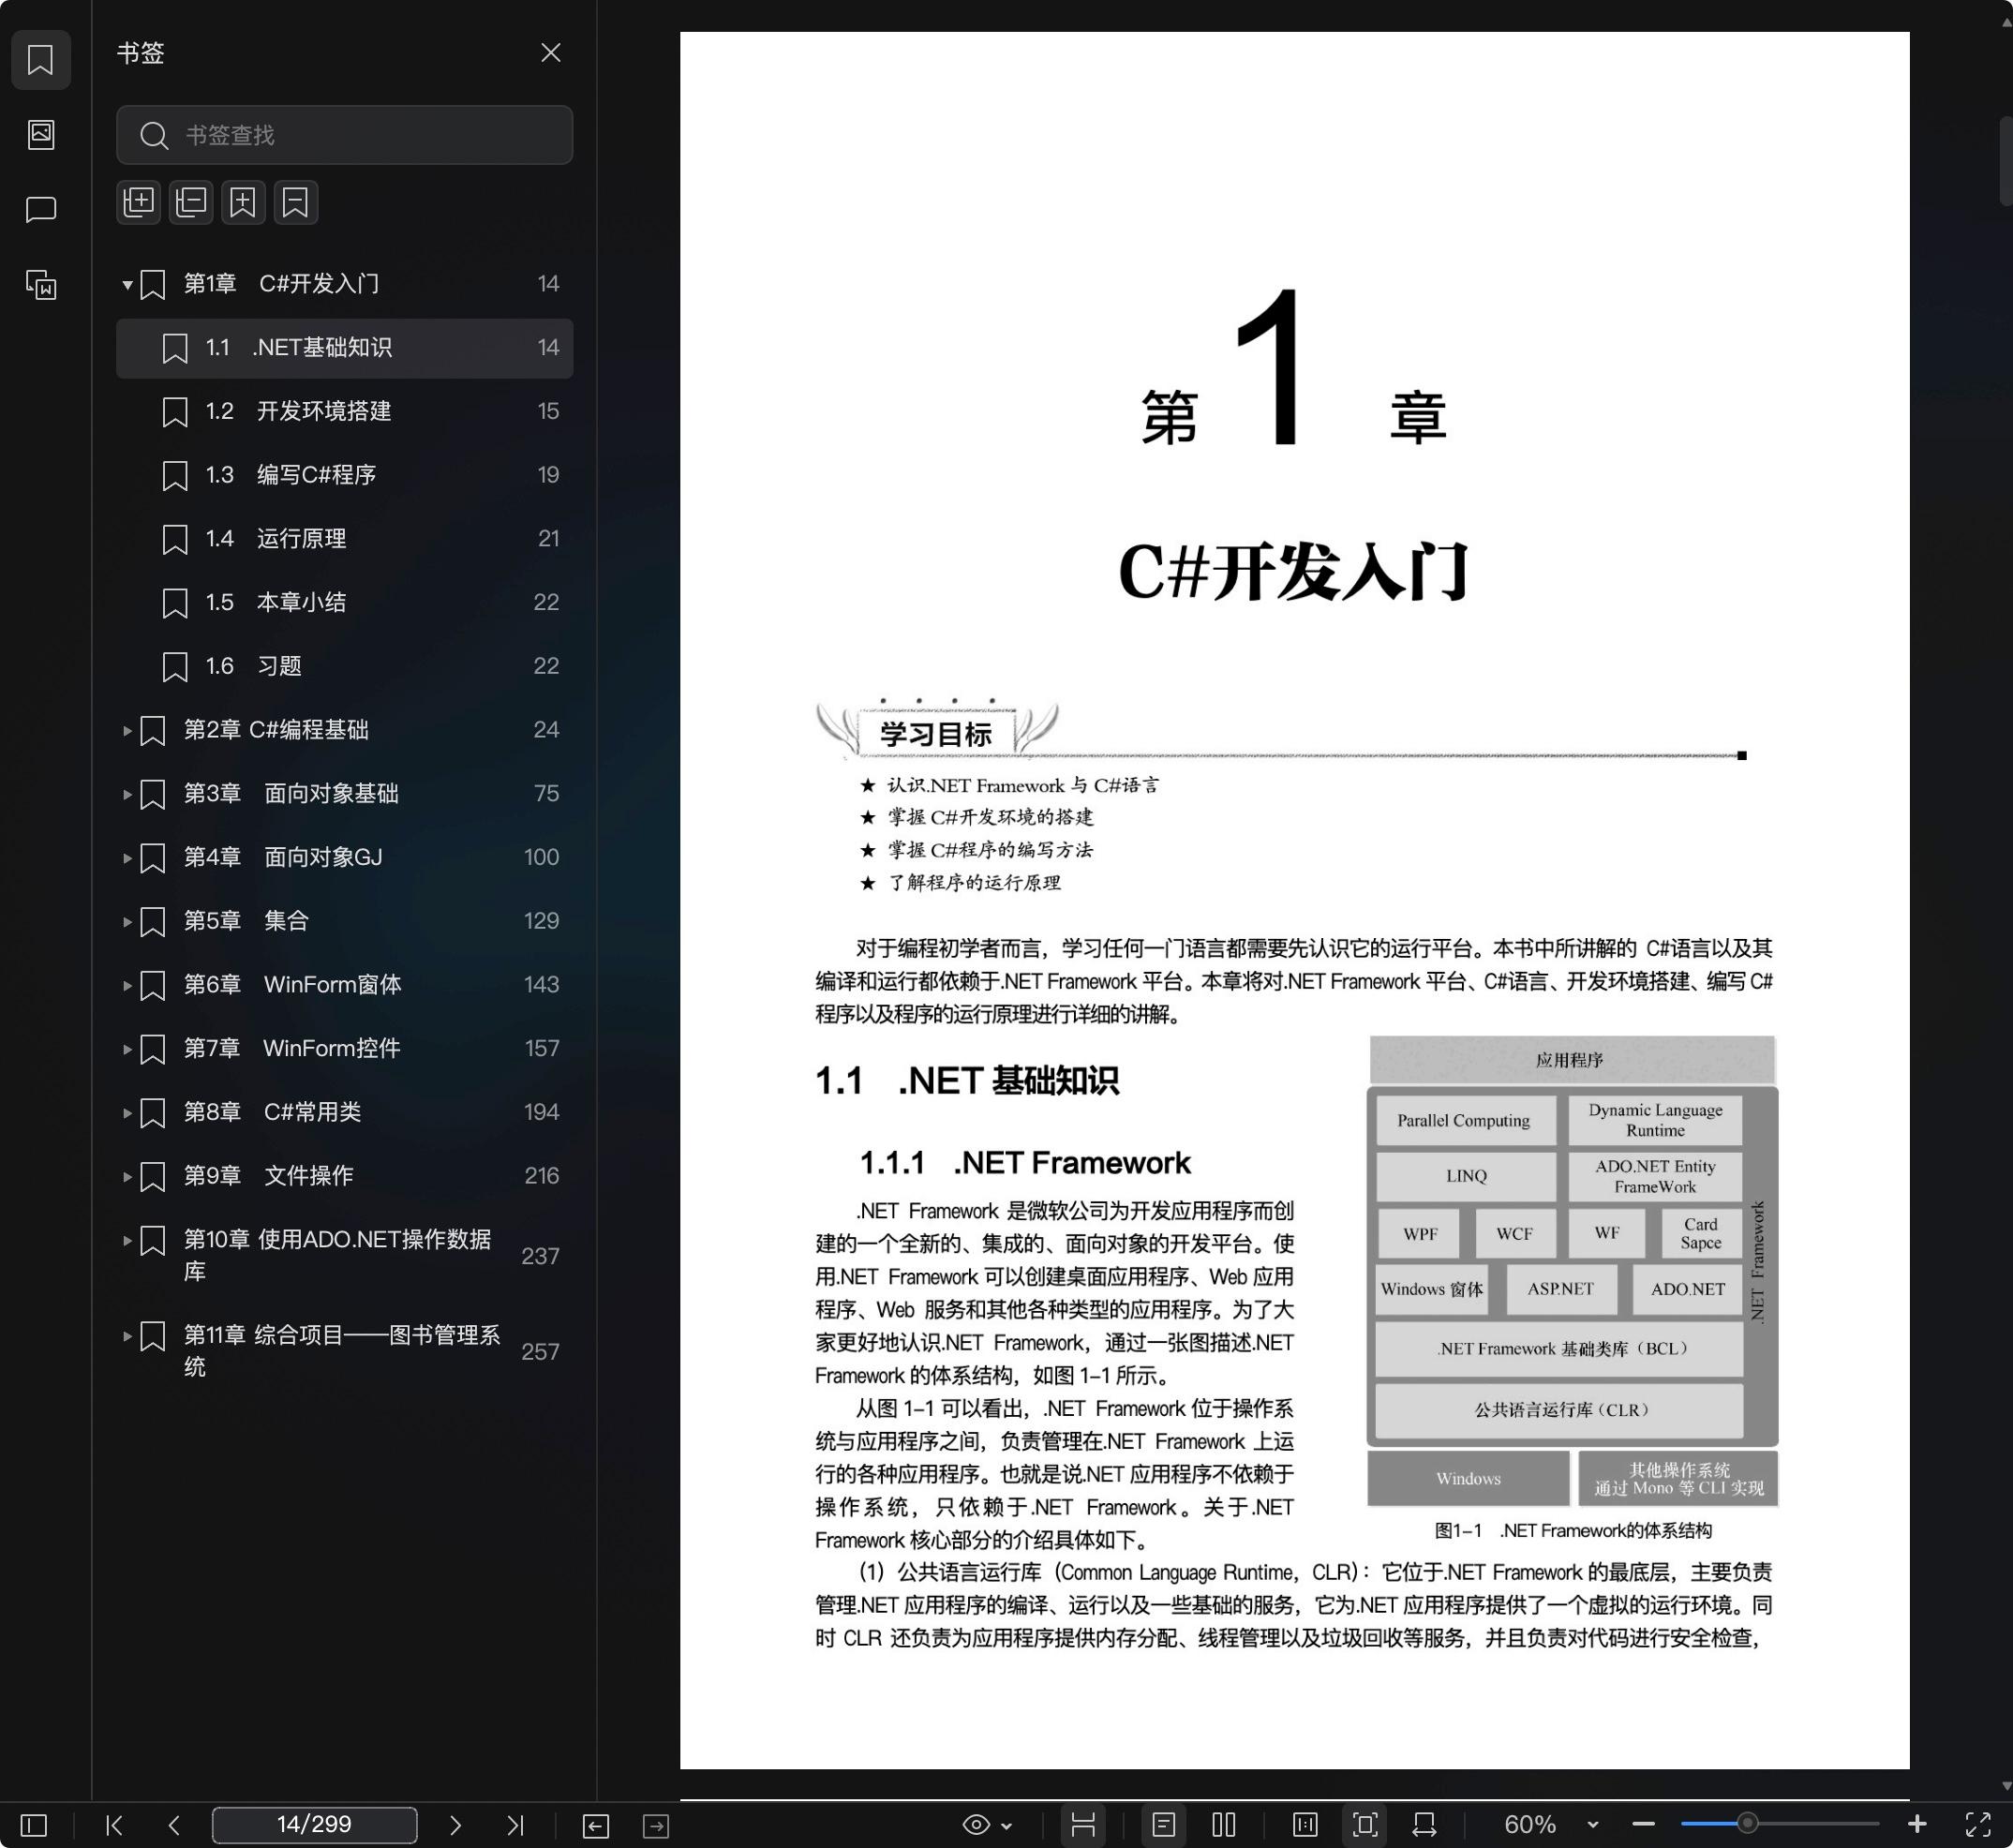Select bookmark 1.6 习题
Screen dimensions: 2013x1848
344,666
